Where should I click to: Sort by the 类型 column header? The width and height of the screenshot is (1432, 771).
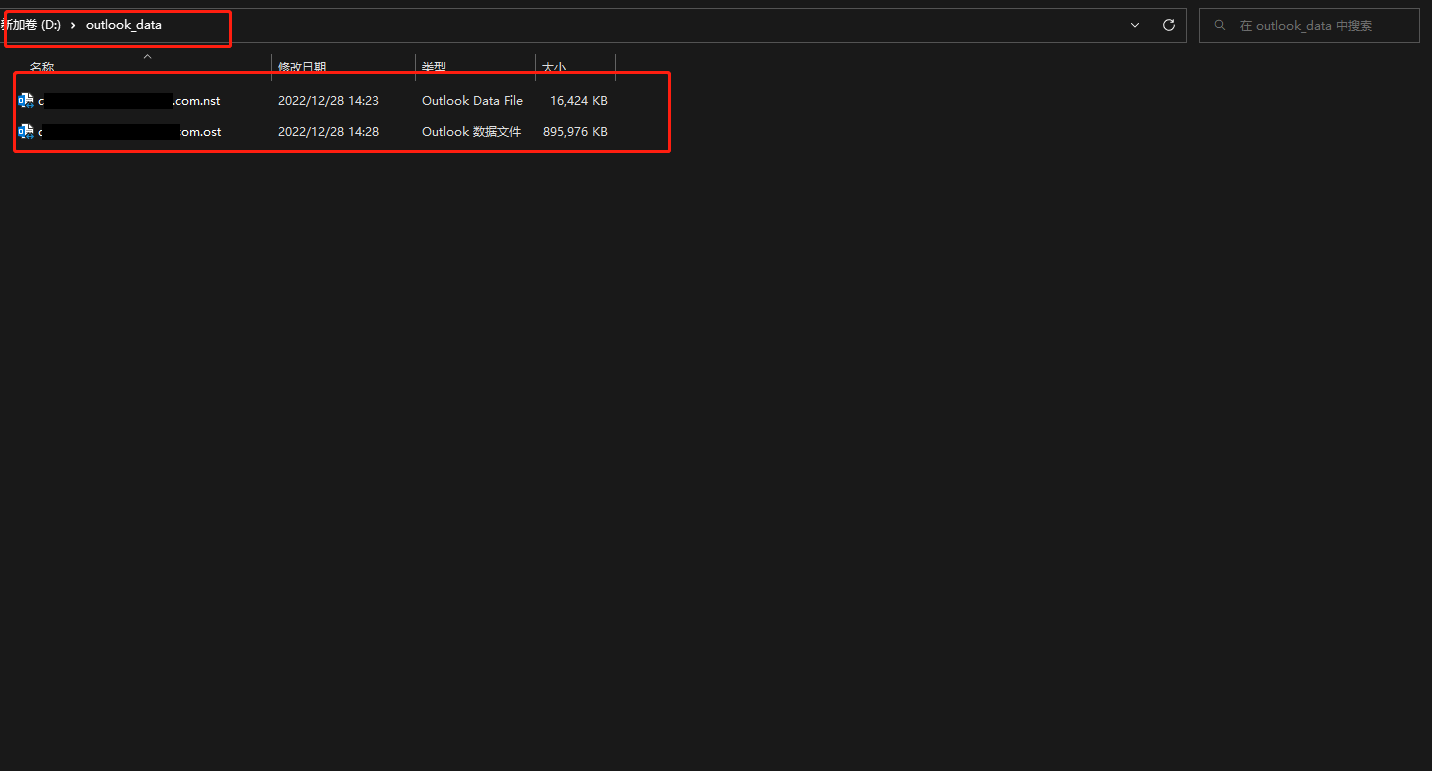pos(434,67)
